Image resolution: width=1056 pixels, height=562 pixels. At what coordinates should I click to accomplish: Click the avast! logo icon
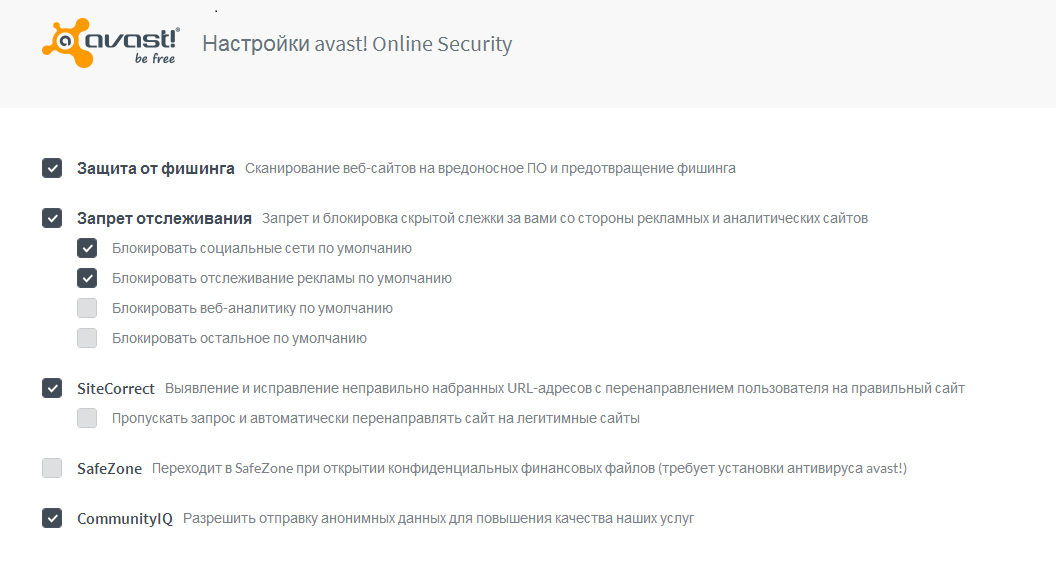pos(111,44)
